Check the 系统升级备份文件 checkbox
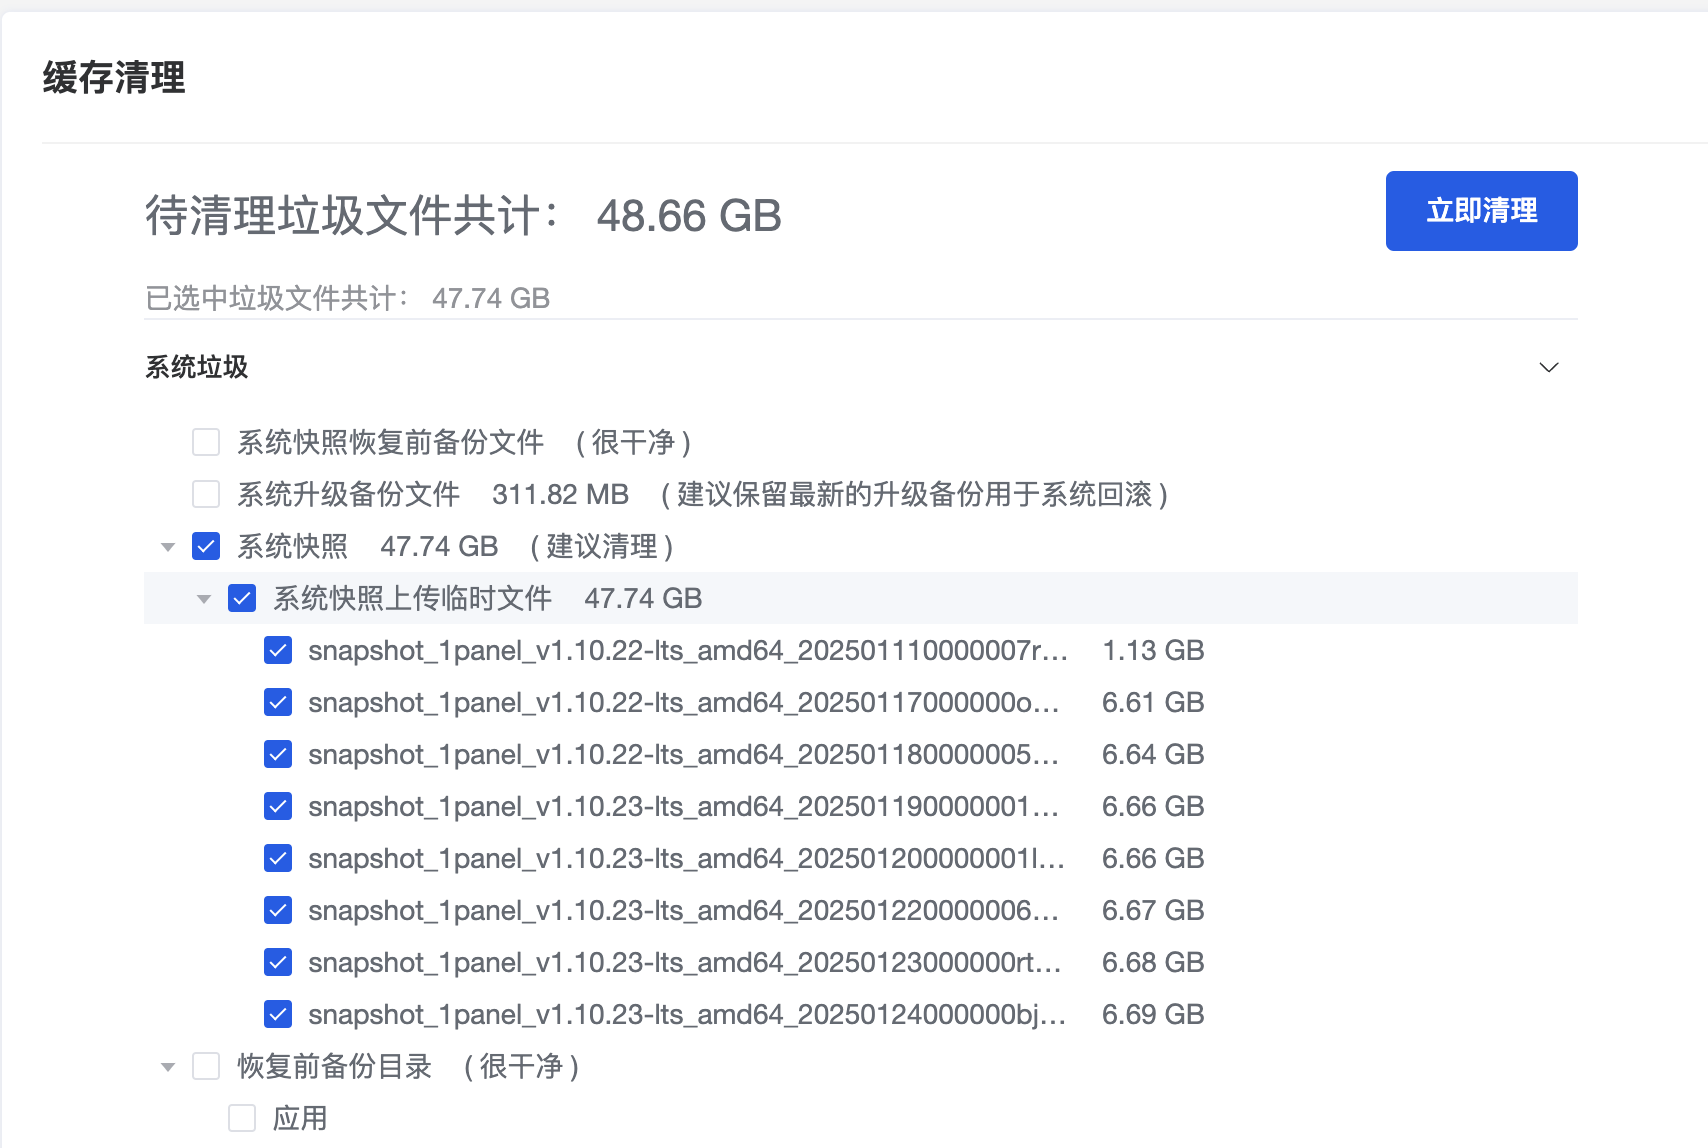1708x1148 pixels. pos(206,494)
